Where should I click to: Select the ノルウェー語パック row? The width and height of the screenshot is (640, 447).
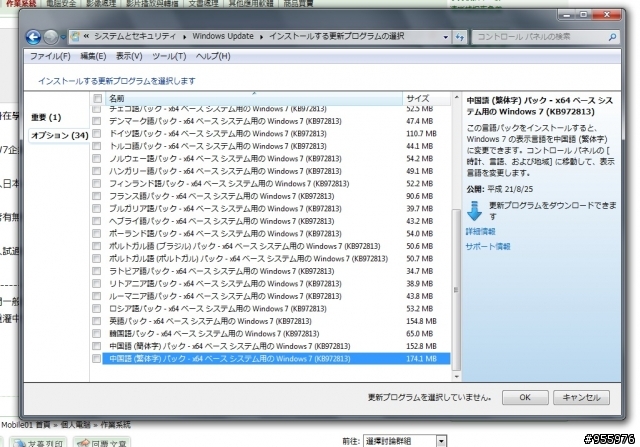(x=276, y=158)
